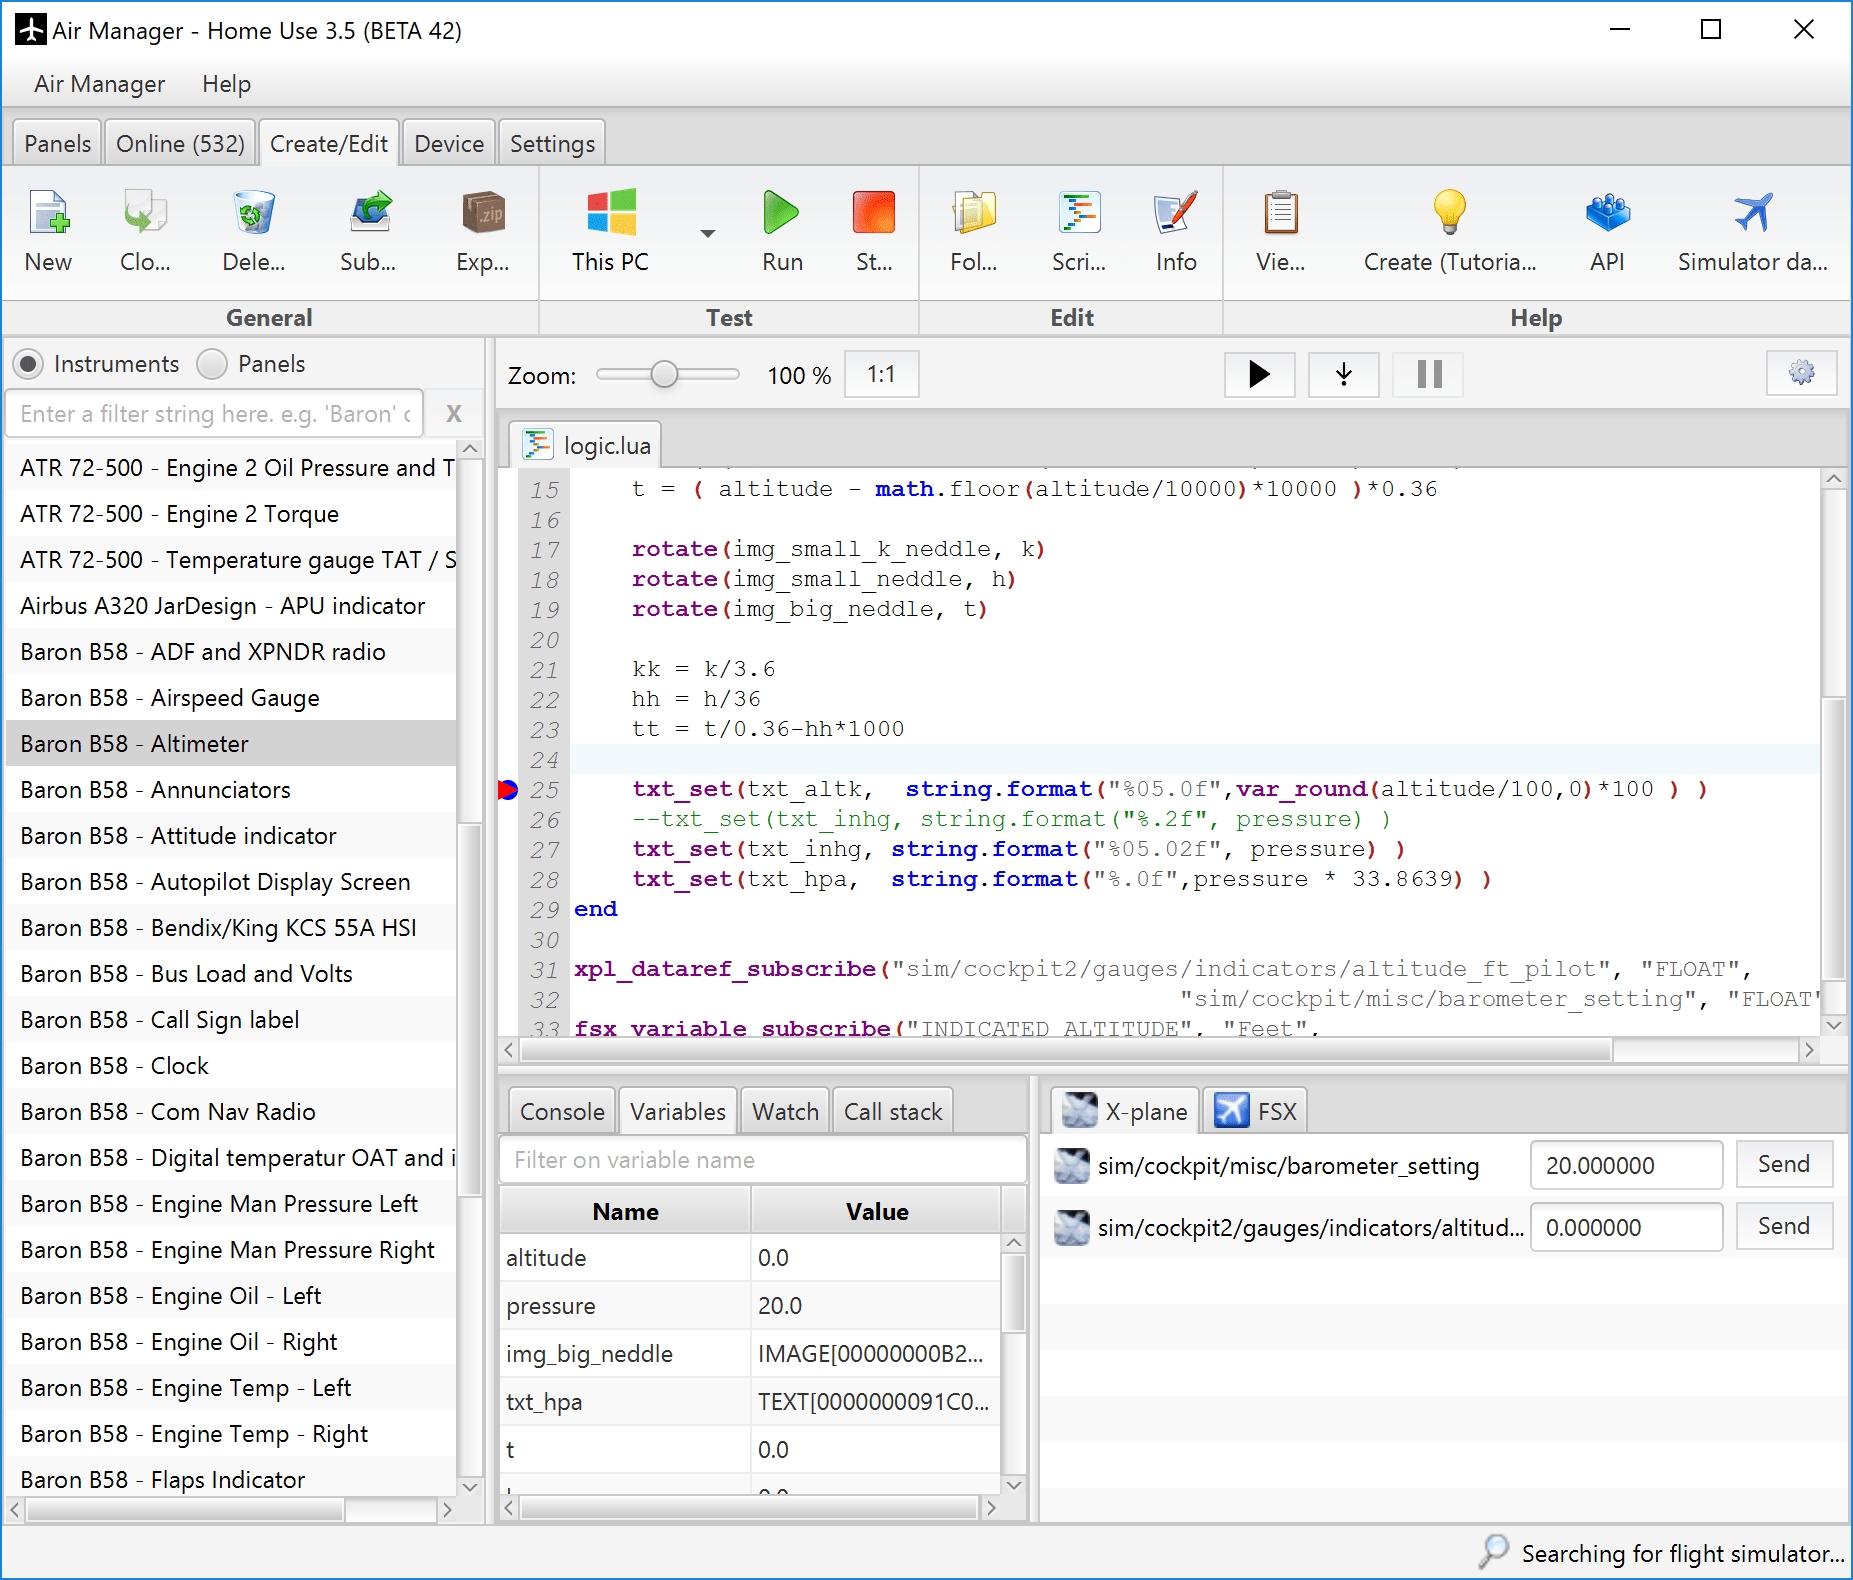The image size is (1853, 1580).
Task: Click the variable name filter field
Action: pyautogui.click(x=762, y=1160)
